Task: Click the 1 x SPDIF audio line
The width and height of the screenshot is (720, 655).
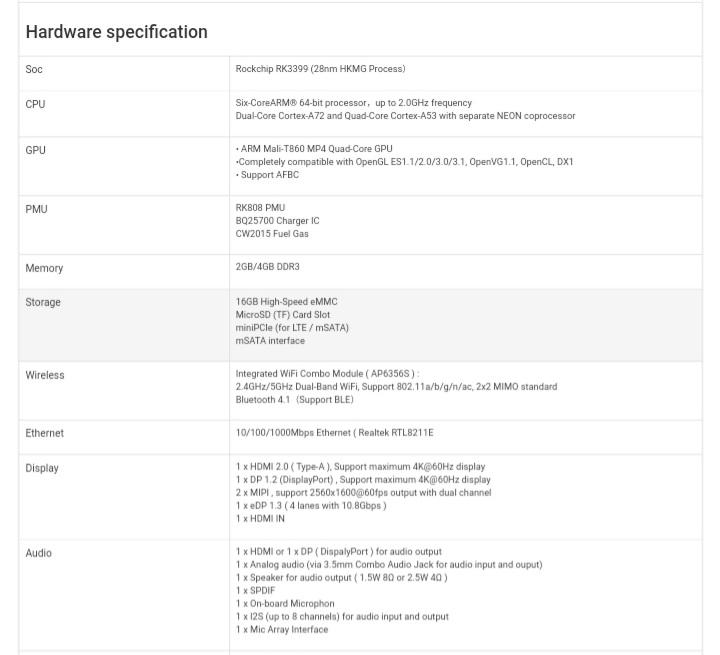Action: coord(255,591)
